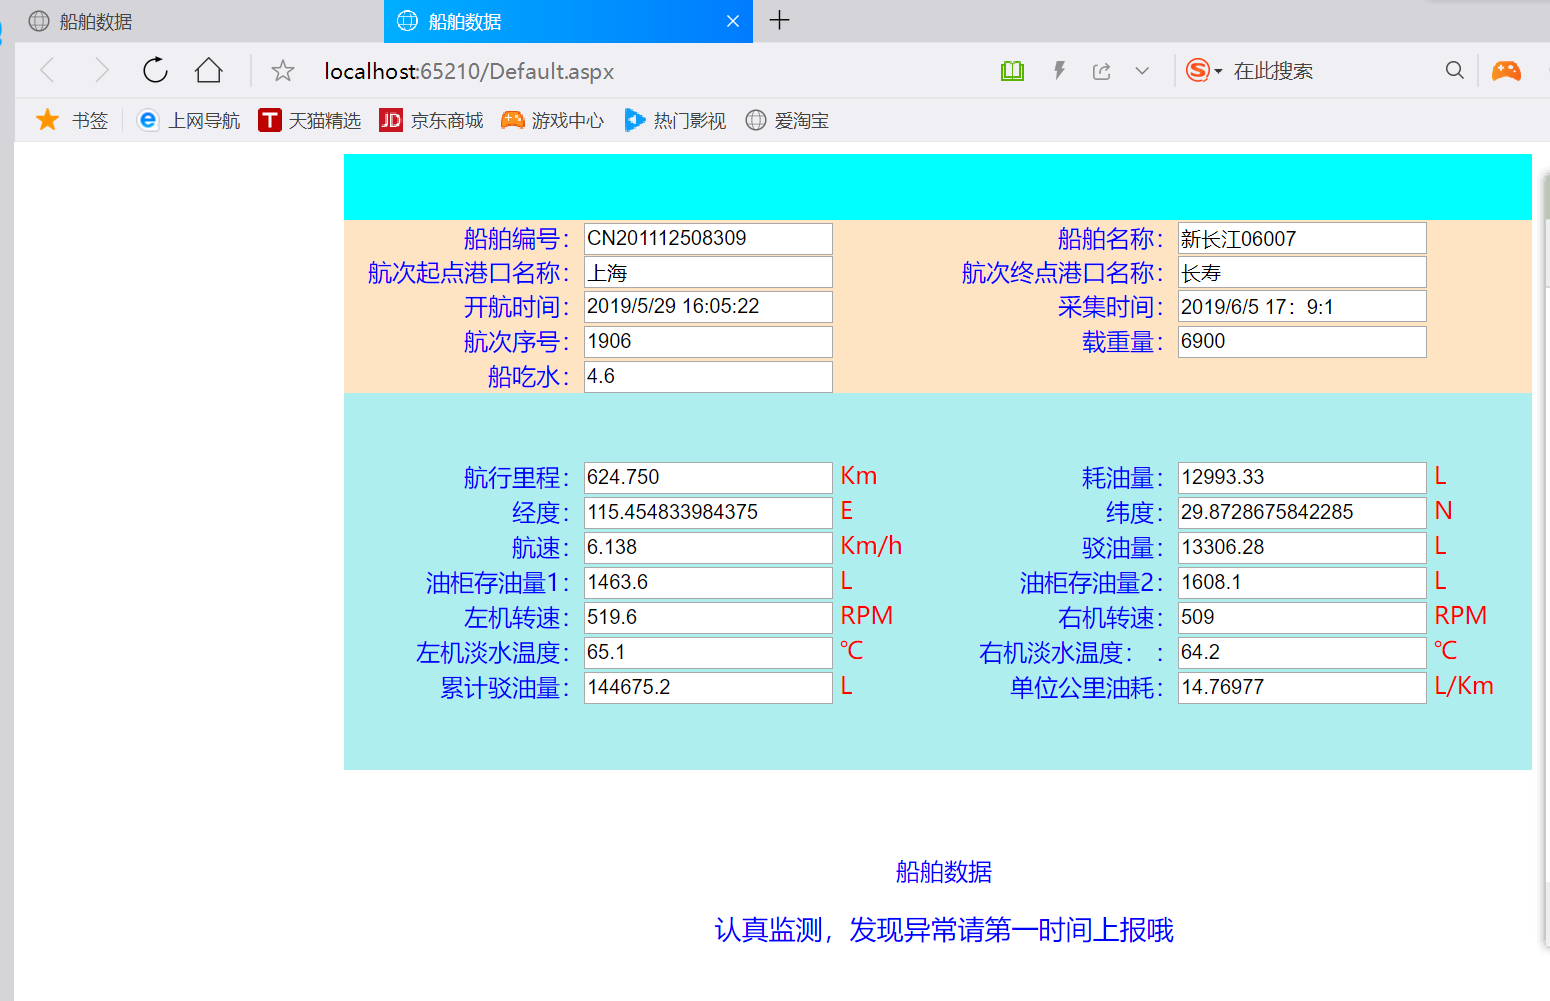The height and width of the screenshot is (1001, 1550).
Task: Open the game controller icon
Action: pyautogui.click(x=1506, y=70)
